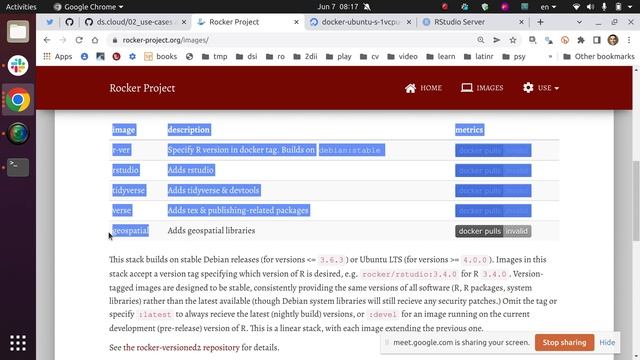Select the 'Adds geospatial libraries' description text
The width and height of the screenshot is (640, 360).
211,231
